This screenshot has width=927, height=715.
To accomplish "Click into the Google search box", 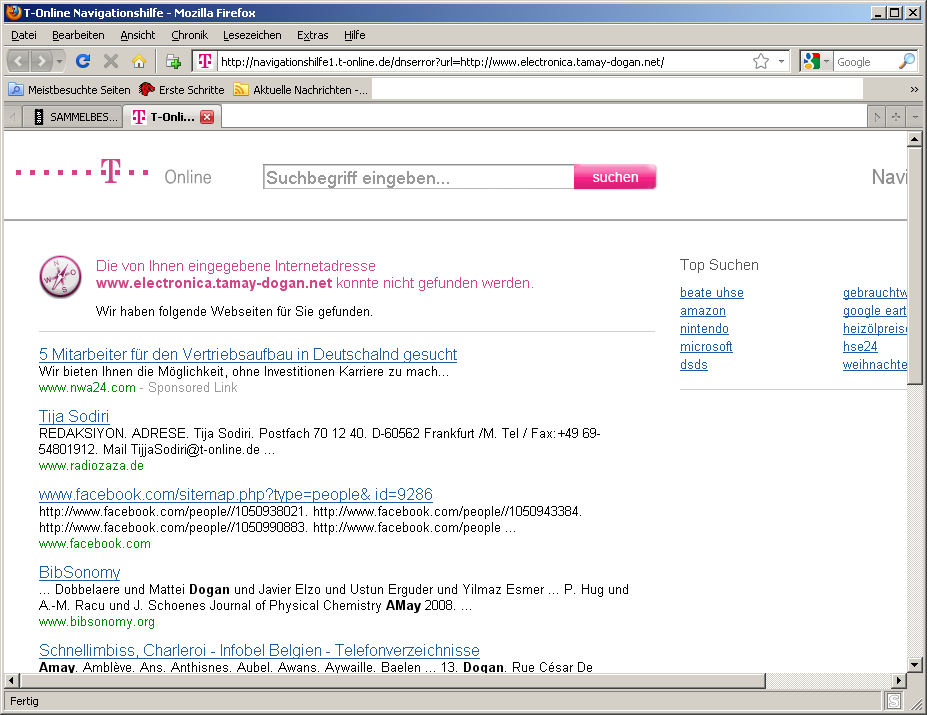I will pos(865,62).
